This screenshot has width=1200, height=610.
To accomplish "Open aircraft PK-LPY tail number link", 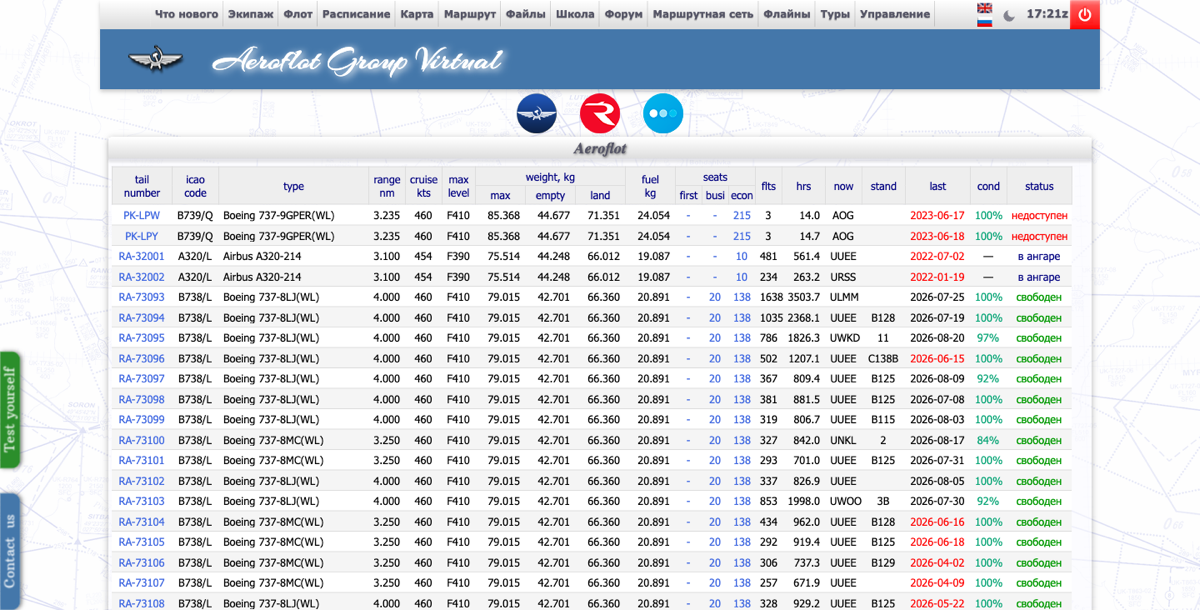I will pos(141,236).
